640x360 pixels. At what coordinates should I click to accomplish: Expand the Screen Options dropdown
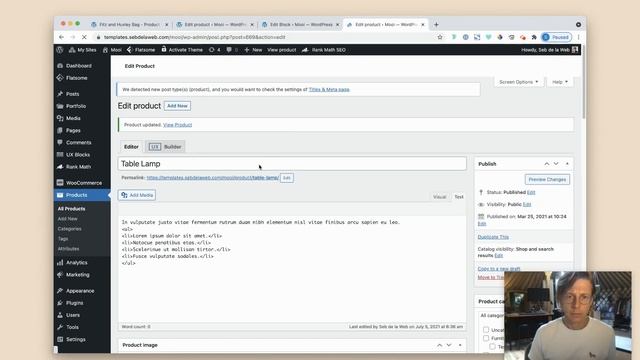pos(518,82)
